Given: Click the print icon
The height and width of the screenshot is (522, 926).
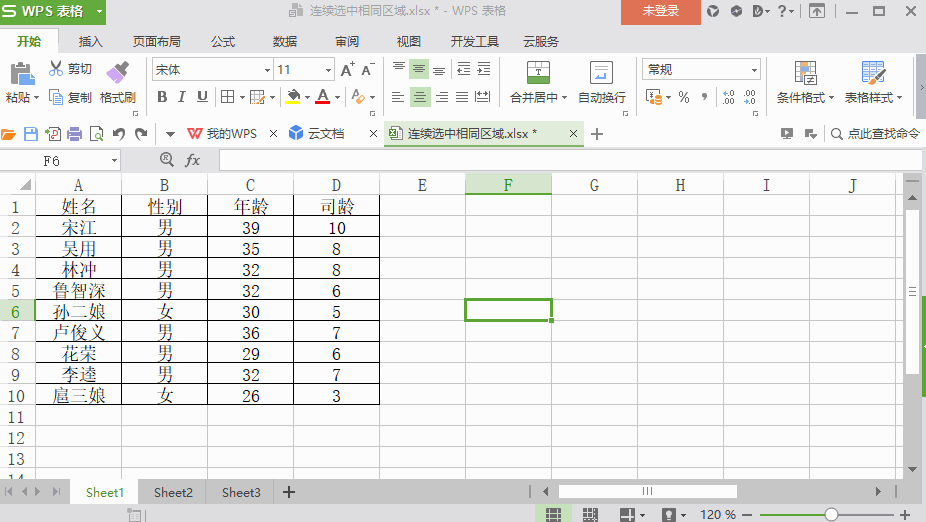Looking at the screenshot, I should [74, 134].
